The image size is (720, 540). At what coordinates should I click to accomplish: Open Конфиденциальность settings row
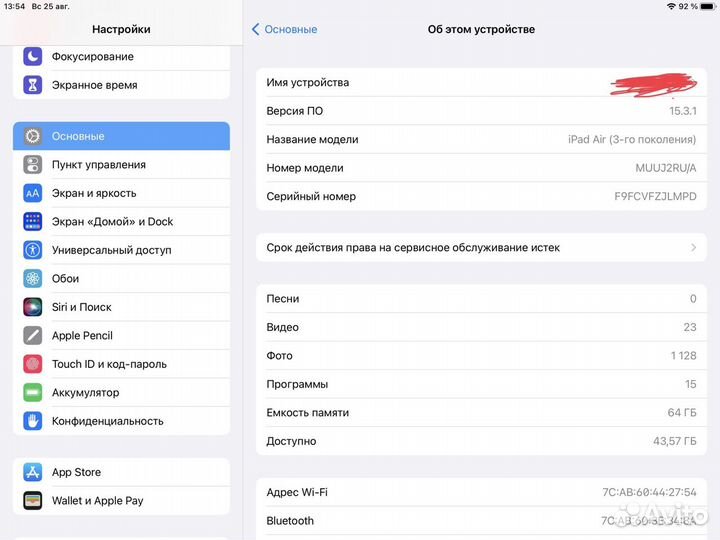121,421
